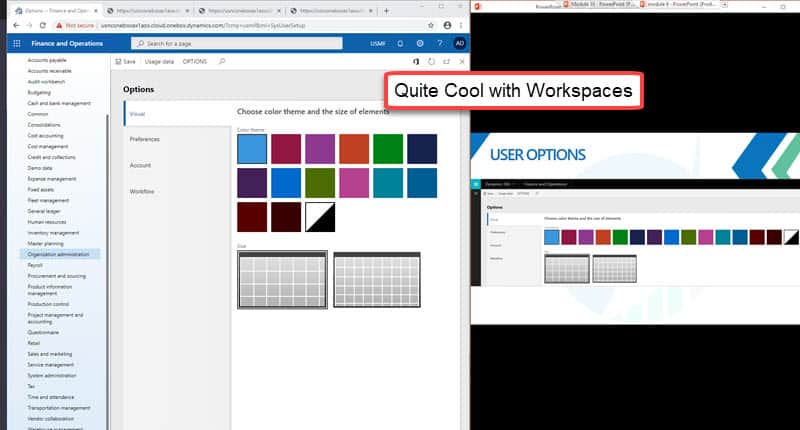This screenshot has height=430, width=800.
Task: Open the Accounts payable module
Action: [47, 60]
